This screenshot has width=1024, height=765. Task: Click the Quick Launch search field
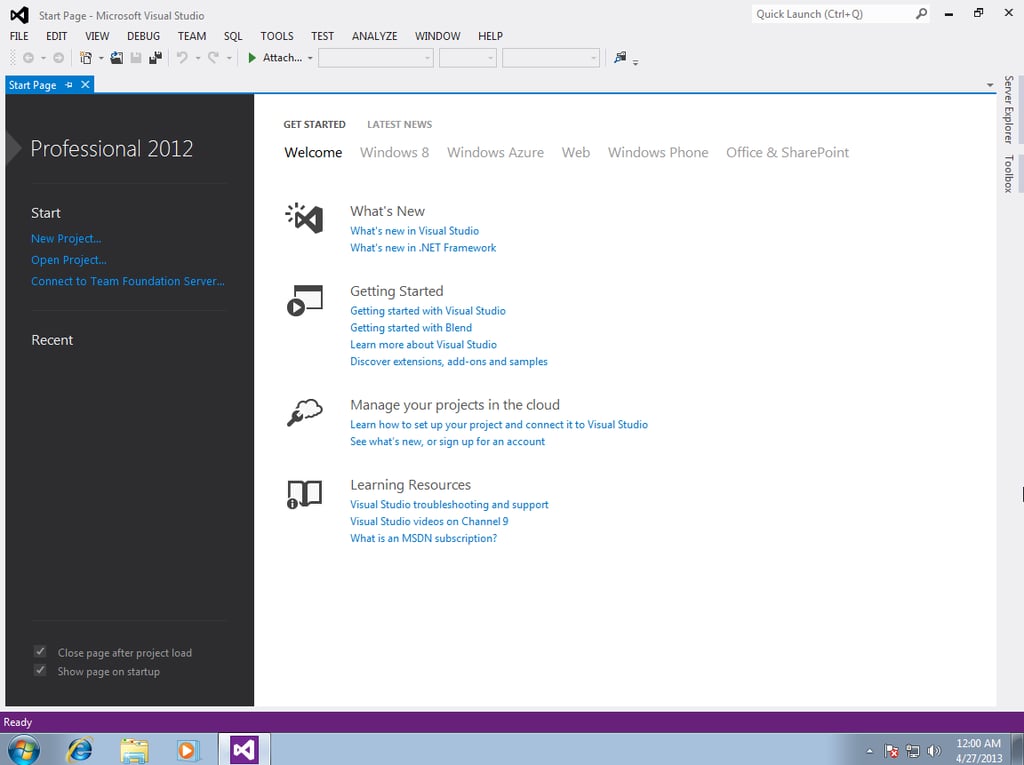[x=833, y=14]
